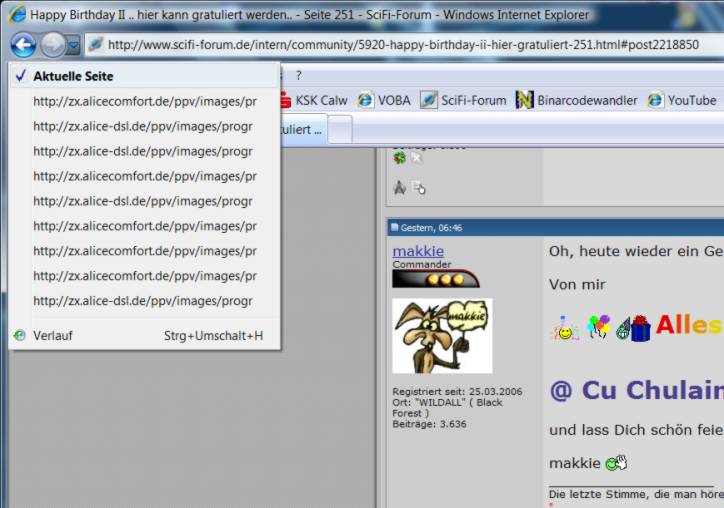Click the browser Forward arrow button
724x508 pixels.
[x=51, y=45]
